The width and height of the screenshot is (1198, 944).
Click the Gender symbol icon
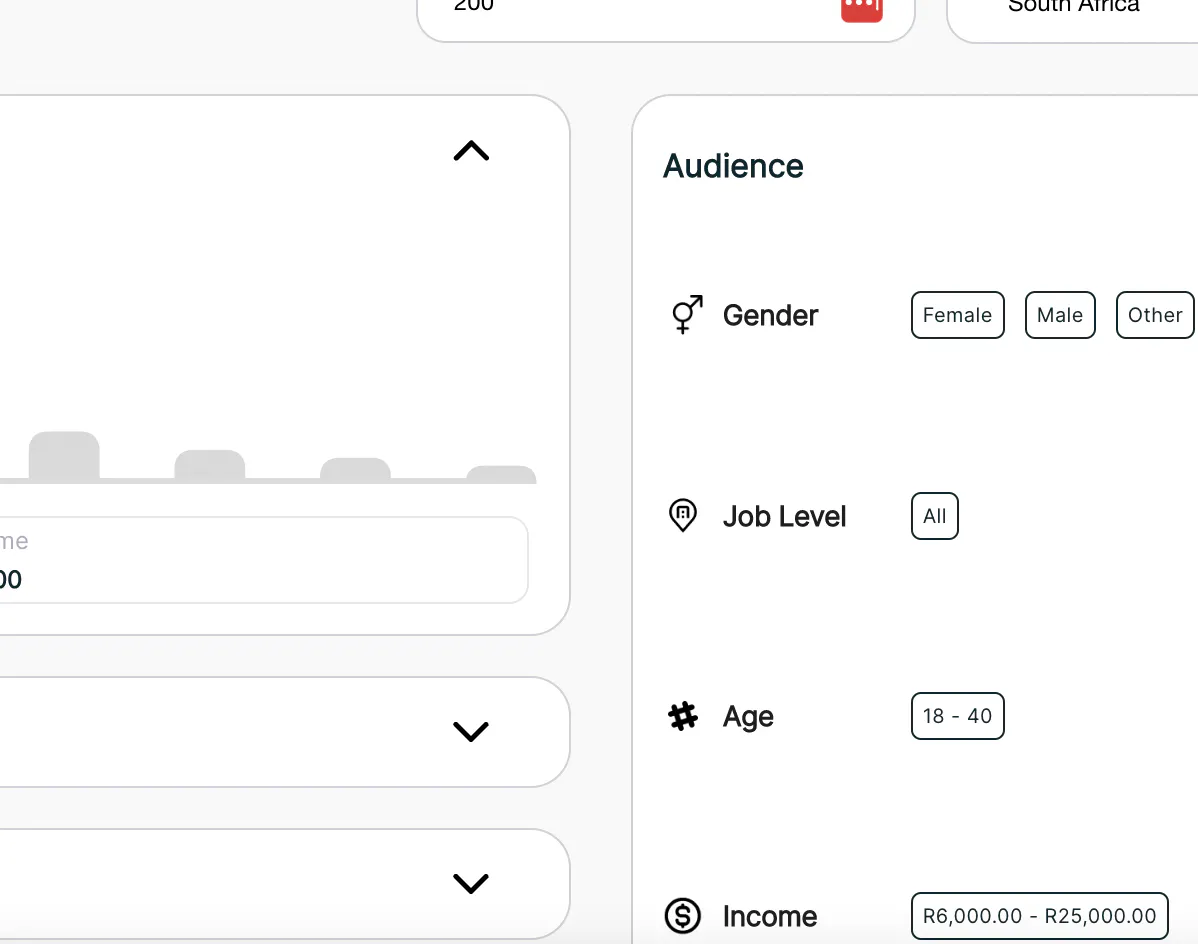[686, 315]
